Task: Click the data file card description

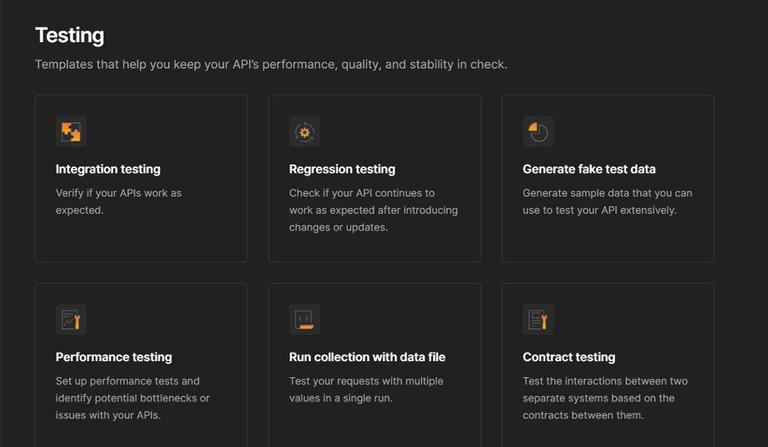Action: pyautogui.click(x=366, y=390)
